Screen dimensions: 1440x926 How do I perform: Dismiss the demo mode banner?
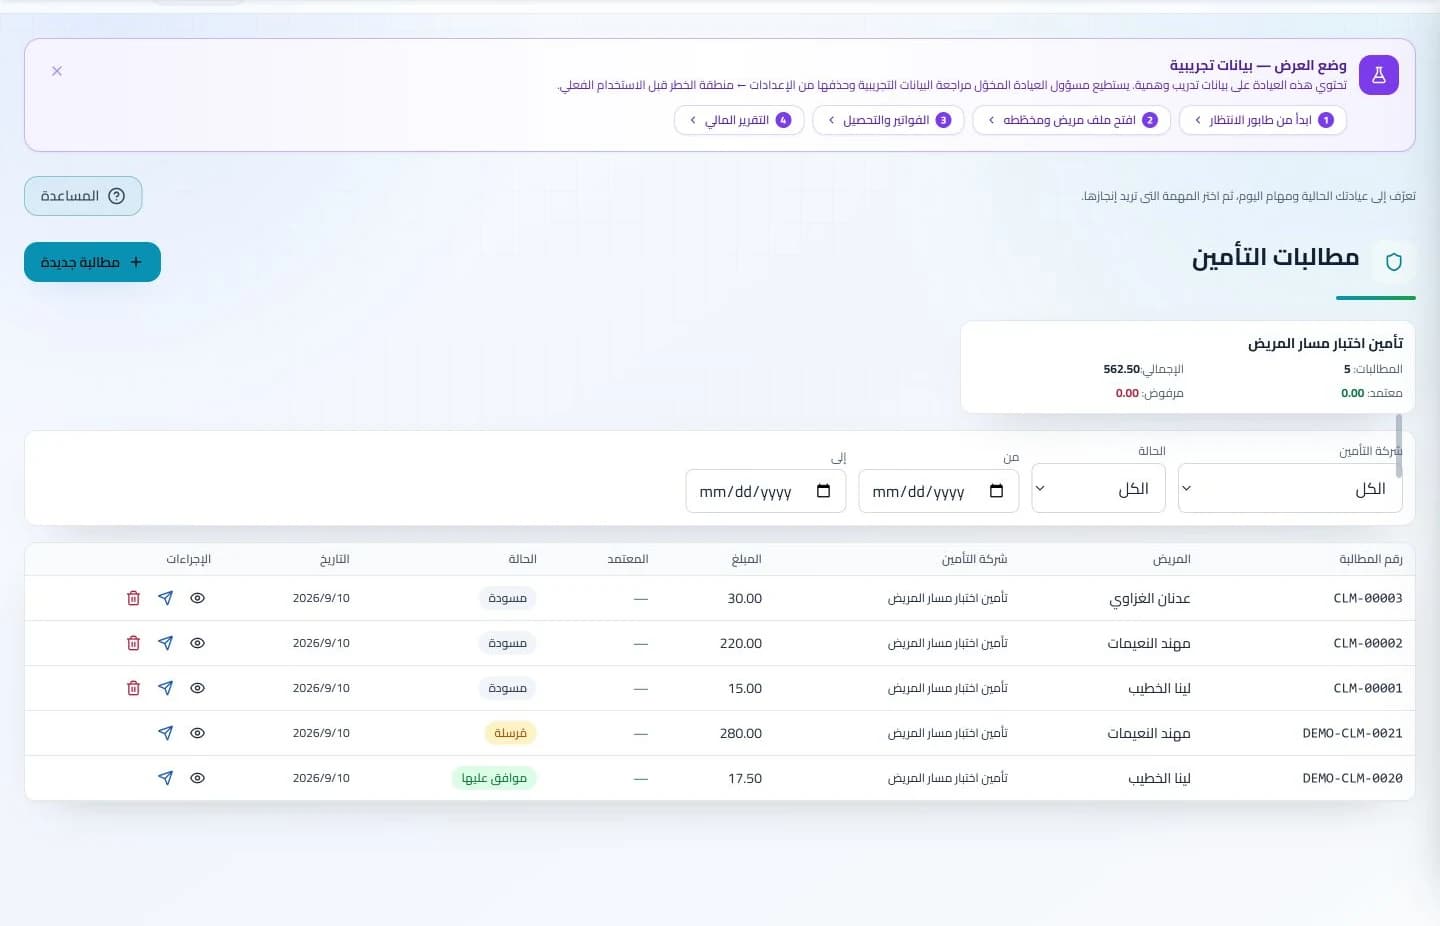pos(57,71)
